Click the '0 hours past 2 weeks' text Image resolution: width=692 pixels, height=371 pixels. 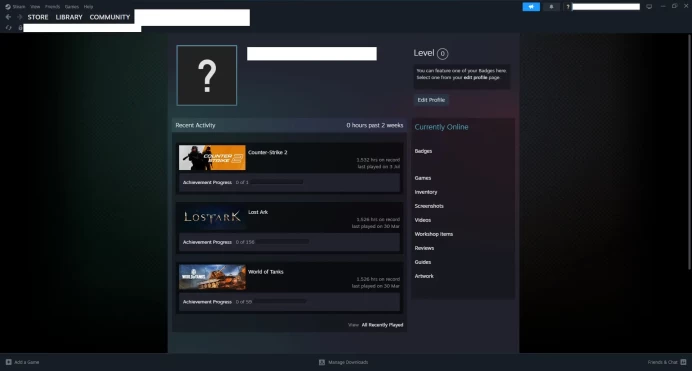click(375, 125)
